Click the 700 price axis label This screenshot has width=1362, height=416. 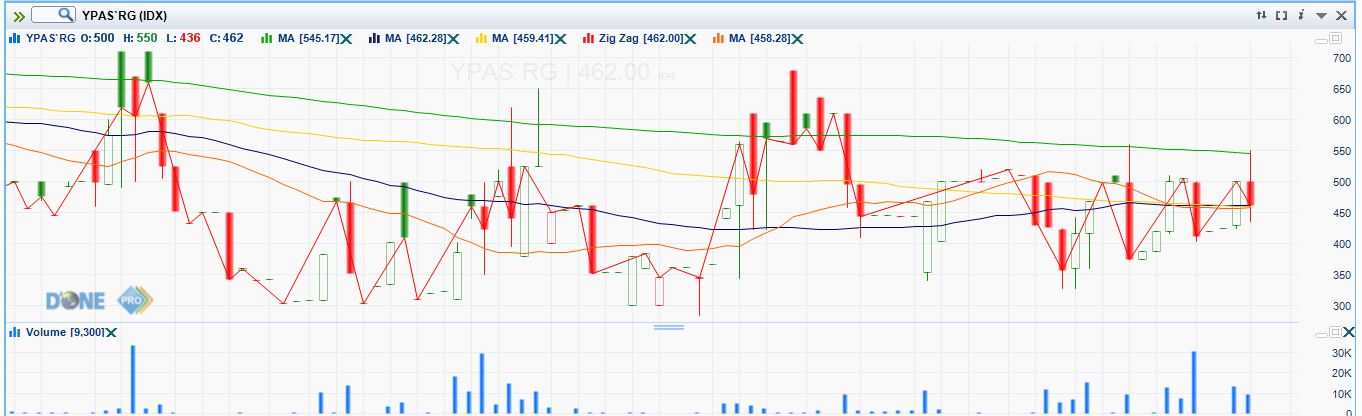click(x=1341, y=58)
